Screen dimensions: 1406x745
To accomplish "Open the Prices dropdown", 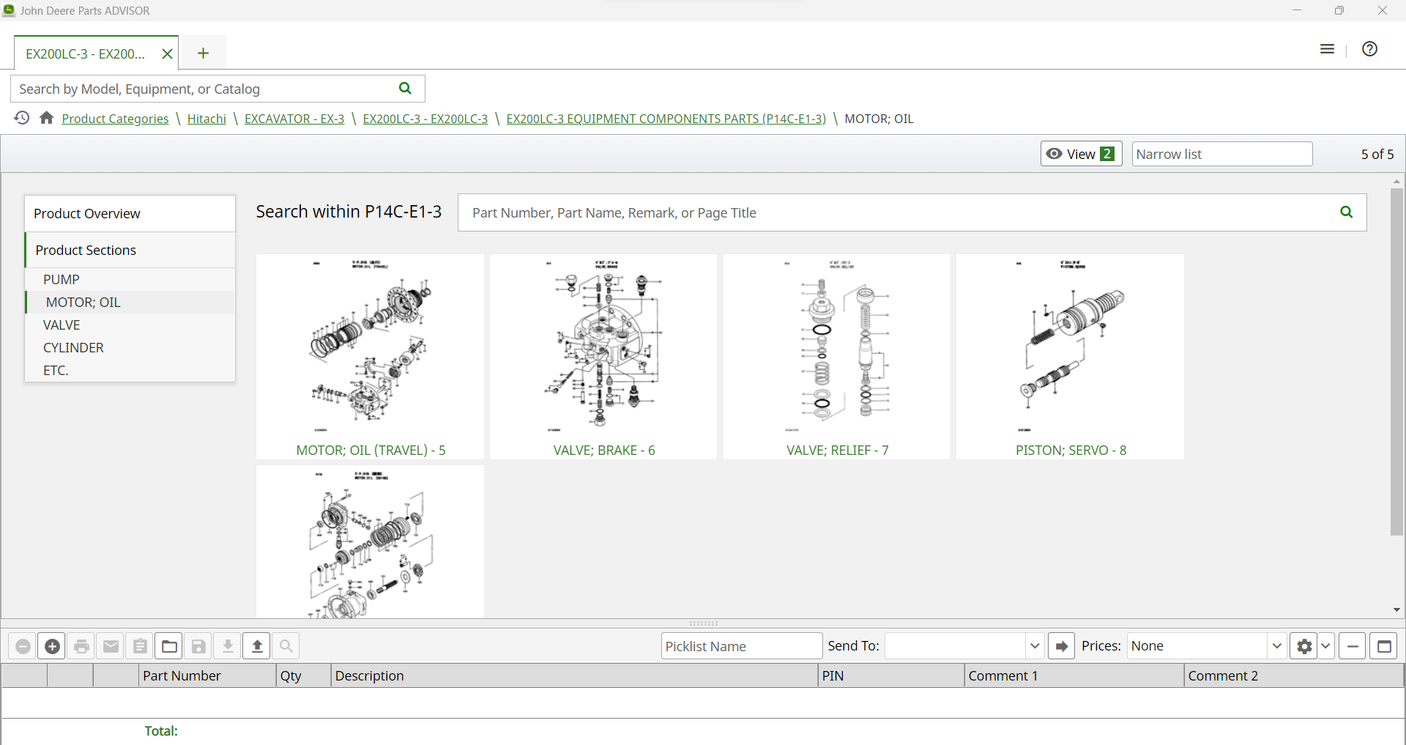I will 1276,646.
